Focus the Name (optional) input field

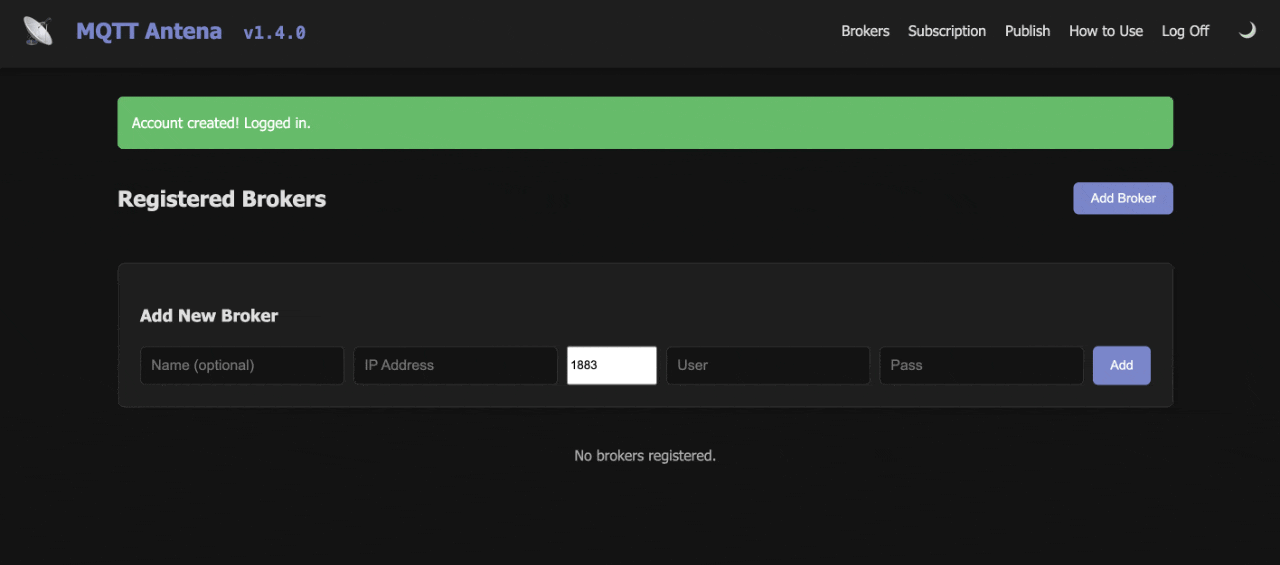(242, 365)
